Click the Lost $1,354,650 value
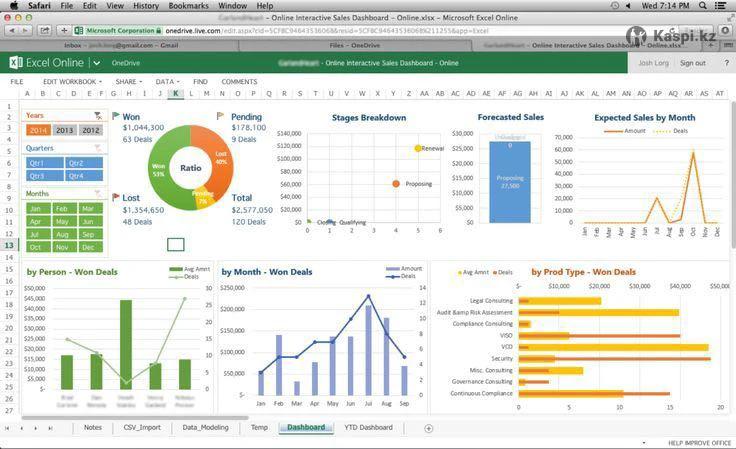The width and height of the screenshot is (736, 449). (x=143, y=210)
